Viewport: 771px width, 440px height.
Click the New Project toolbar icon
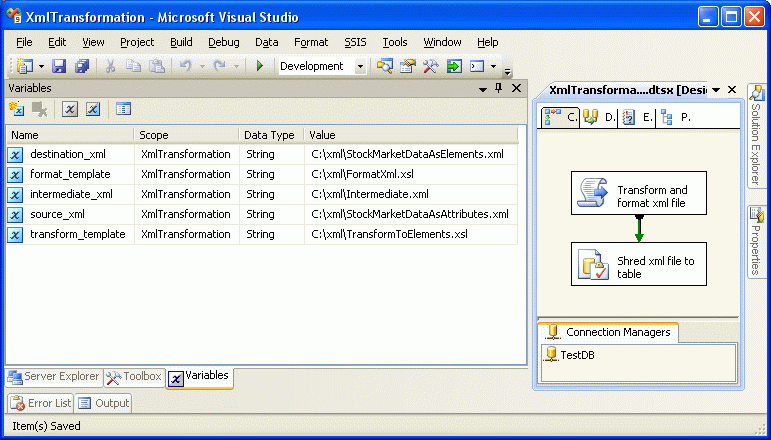tap(25, 66)
